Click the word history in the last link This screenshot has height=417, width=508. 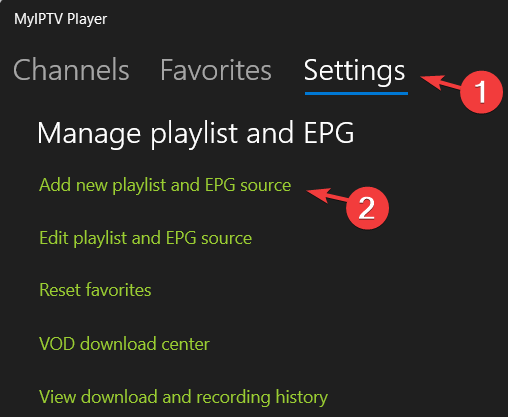pyautogui.click(x=302, y=397)
